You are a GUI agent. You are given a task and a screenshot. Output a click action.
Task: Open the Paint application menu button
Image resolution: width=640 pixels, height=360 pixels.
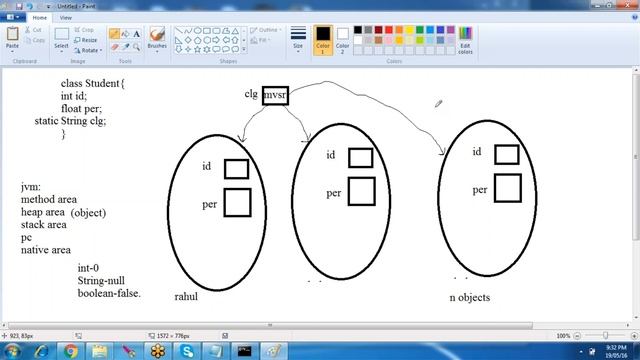pos(12,17)
